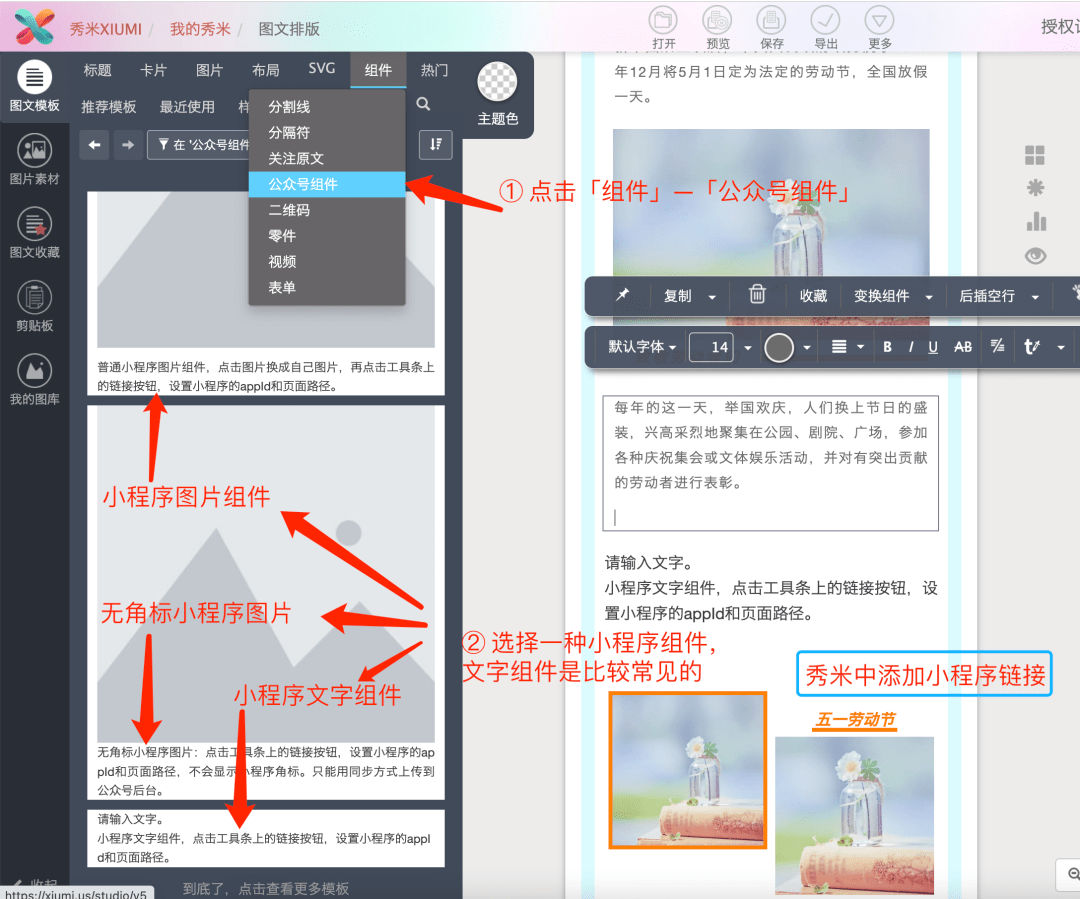Viewport: 1080px width, 899px height.
Task: Expand the 复制 dropdown arrow
Action: [x=712, y=297]
